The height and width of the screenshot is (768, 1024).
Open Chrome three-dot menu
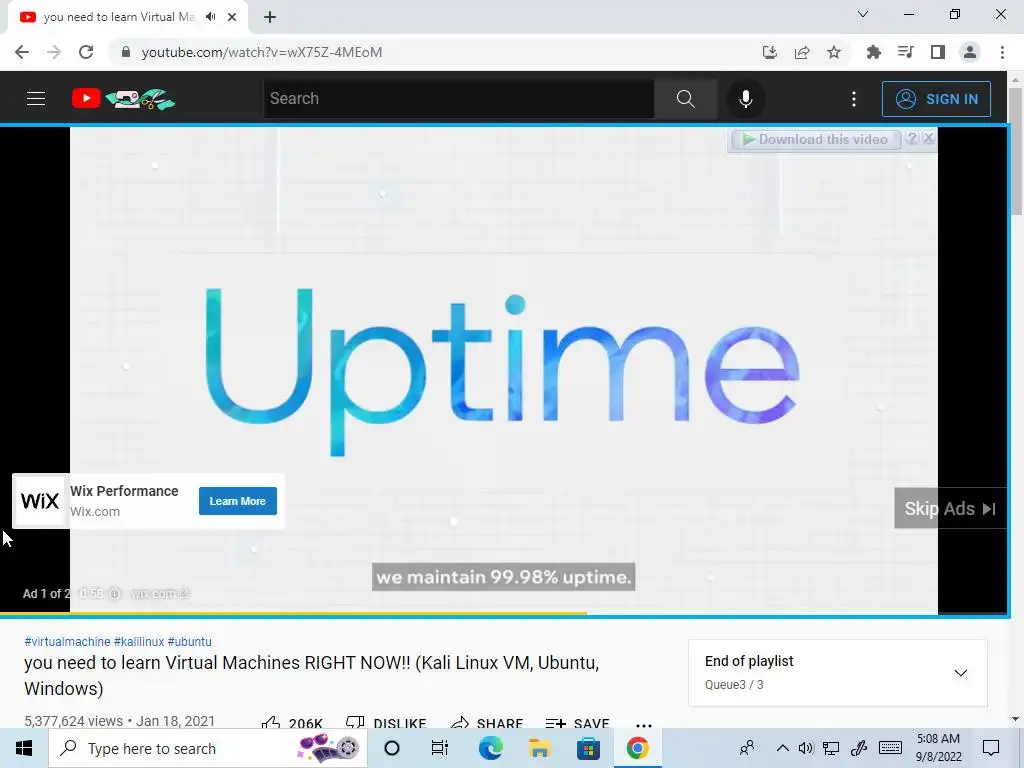pos(1002,52)
